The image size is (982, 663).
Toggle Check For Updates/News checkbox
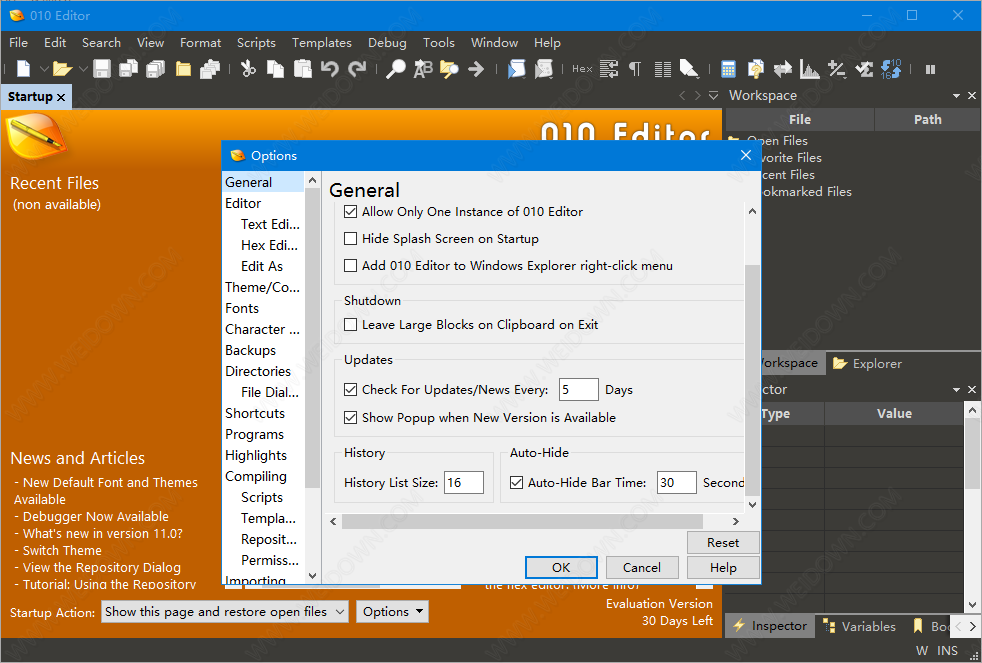coord(351,389)
